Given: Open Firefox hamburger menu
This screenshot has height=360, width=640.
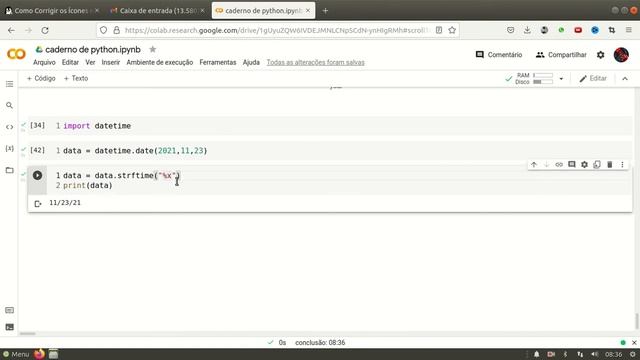Looking at the screenshot, I should click(629, 30).
